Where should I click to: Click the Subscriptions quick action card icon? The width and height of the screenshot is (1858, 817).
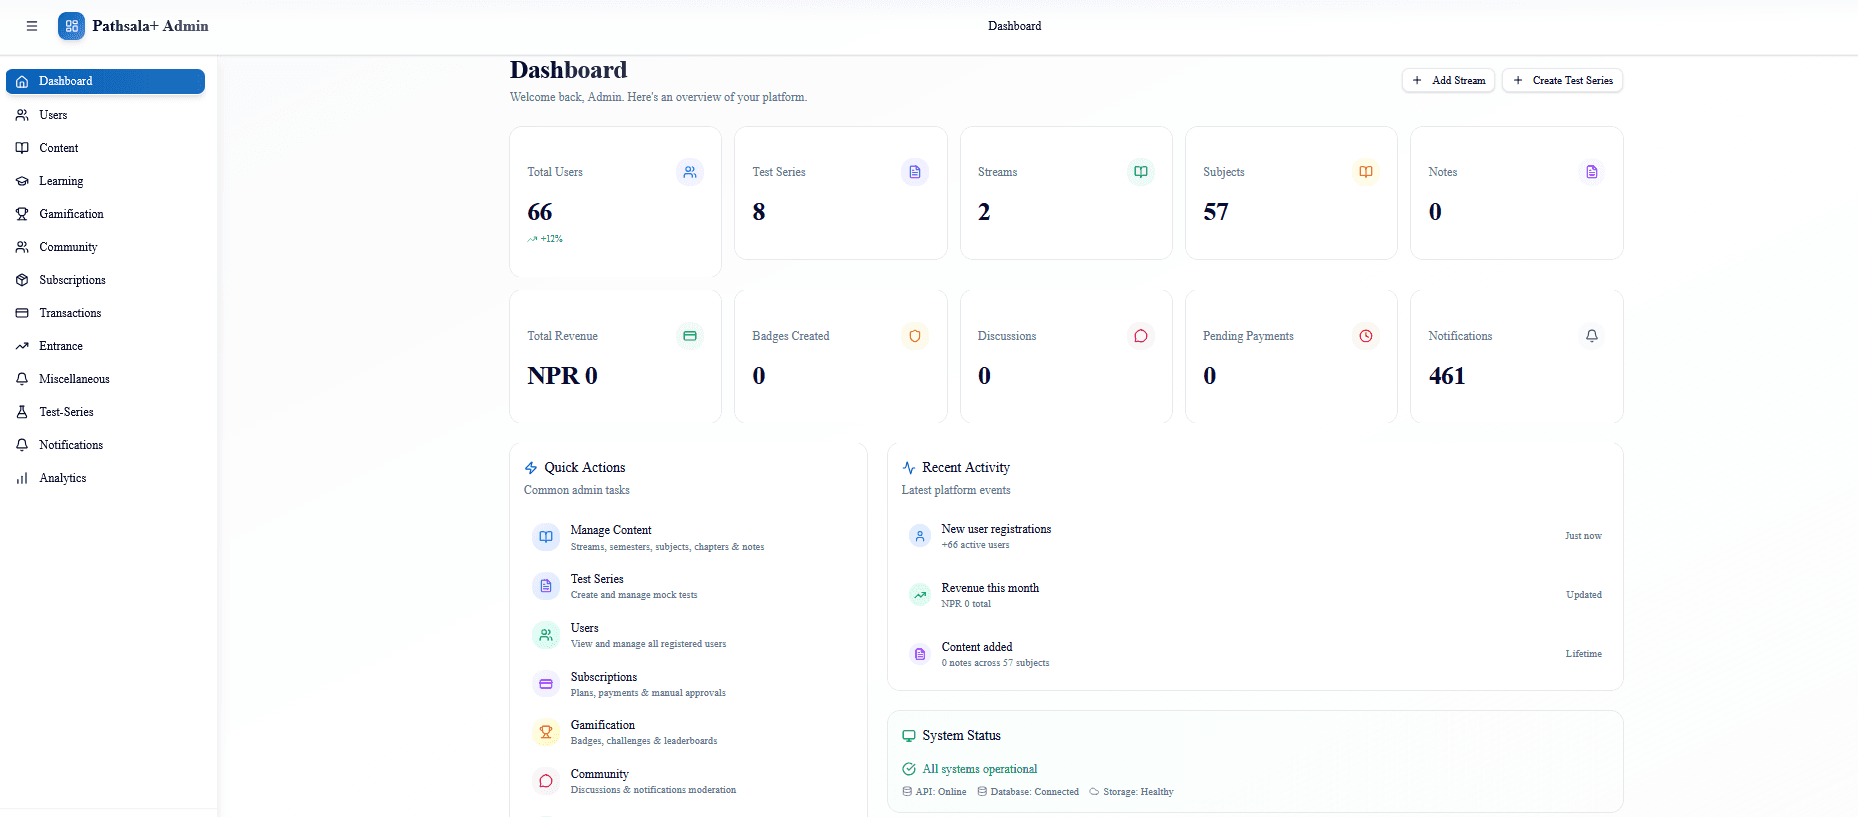click(546, 684)
